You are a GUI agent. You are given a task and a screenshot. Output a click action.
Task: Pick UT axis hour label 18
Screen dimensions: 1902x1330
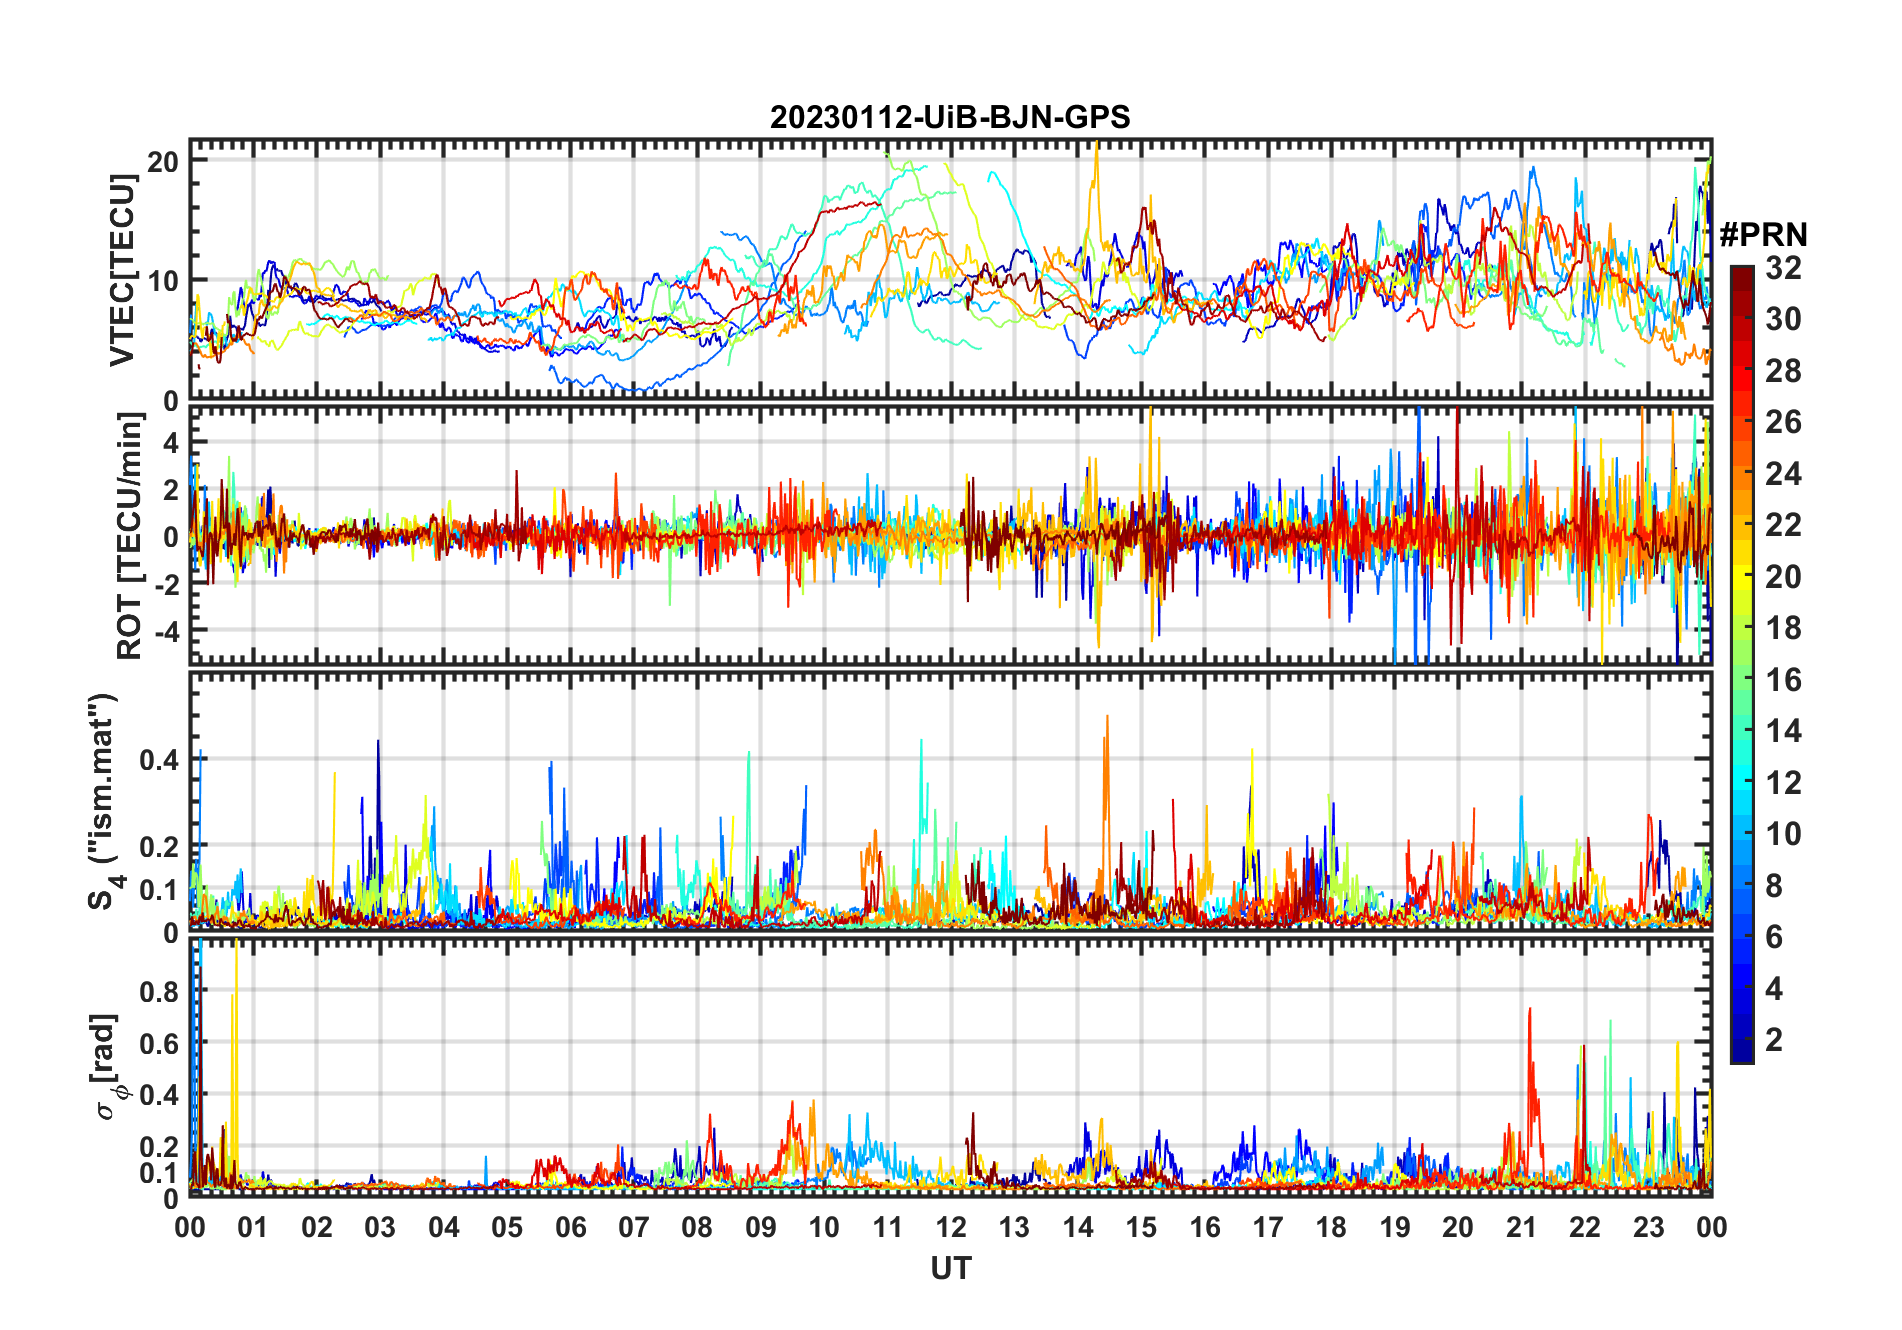pyautogui.click(x=1331, y=1227)
